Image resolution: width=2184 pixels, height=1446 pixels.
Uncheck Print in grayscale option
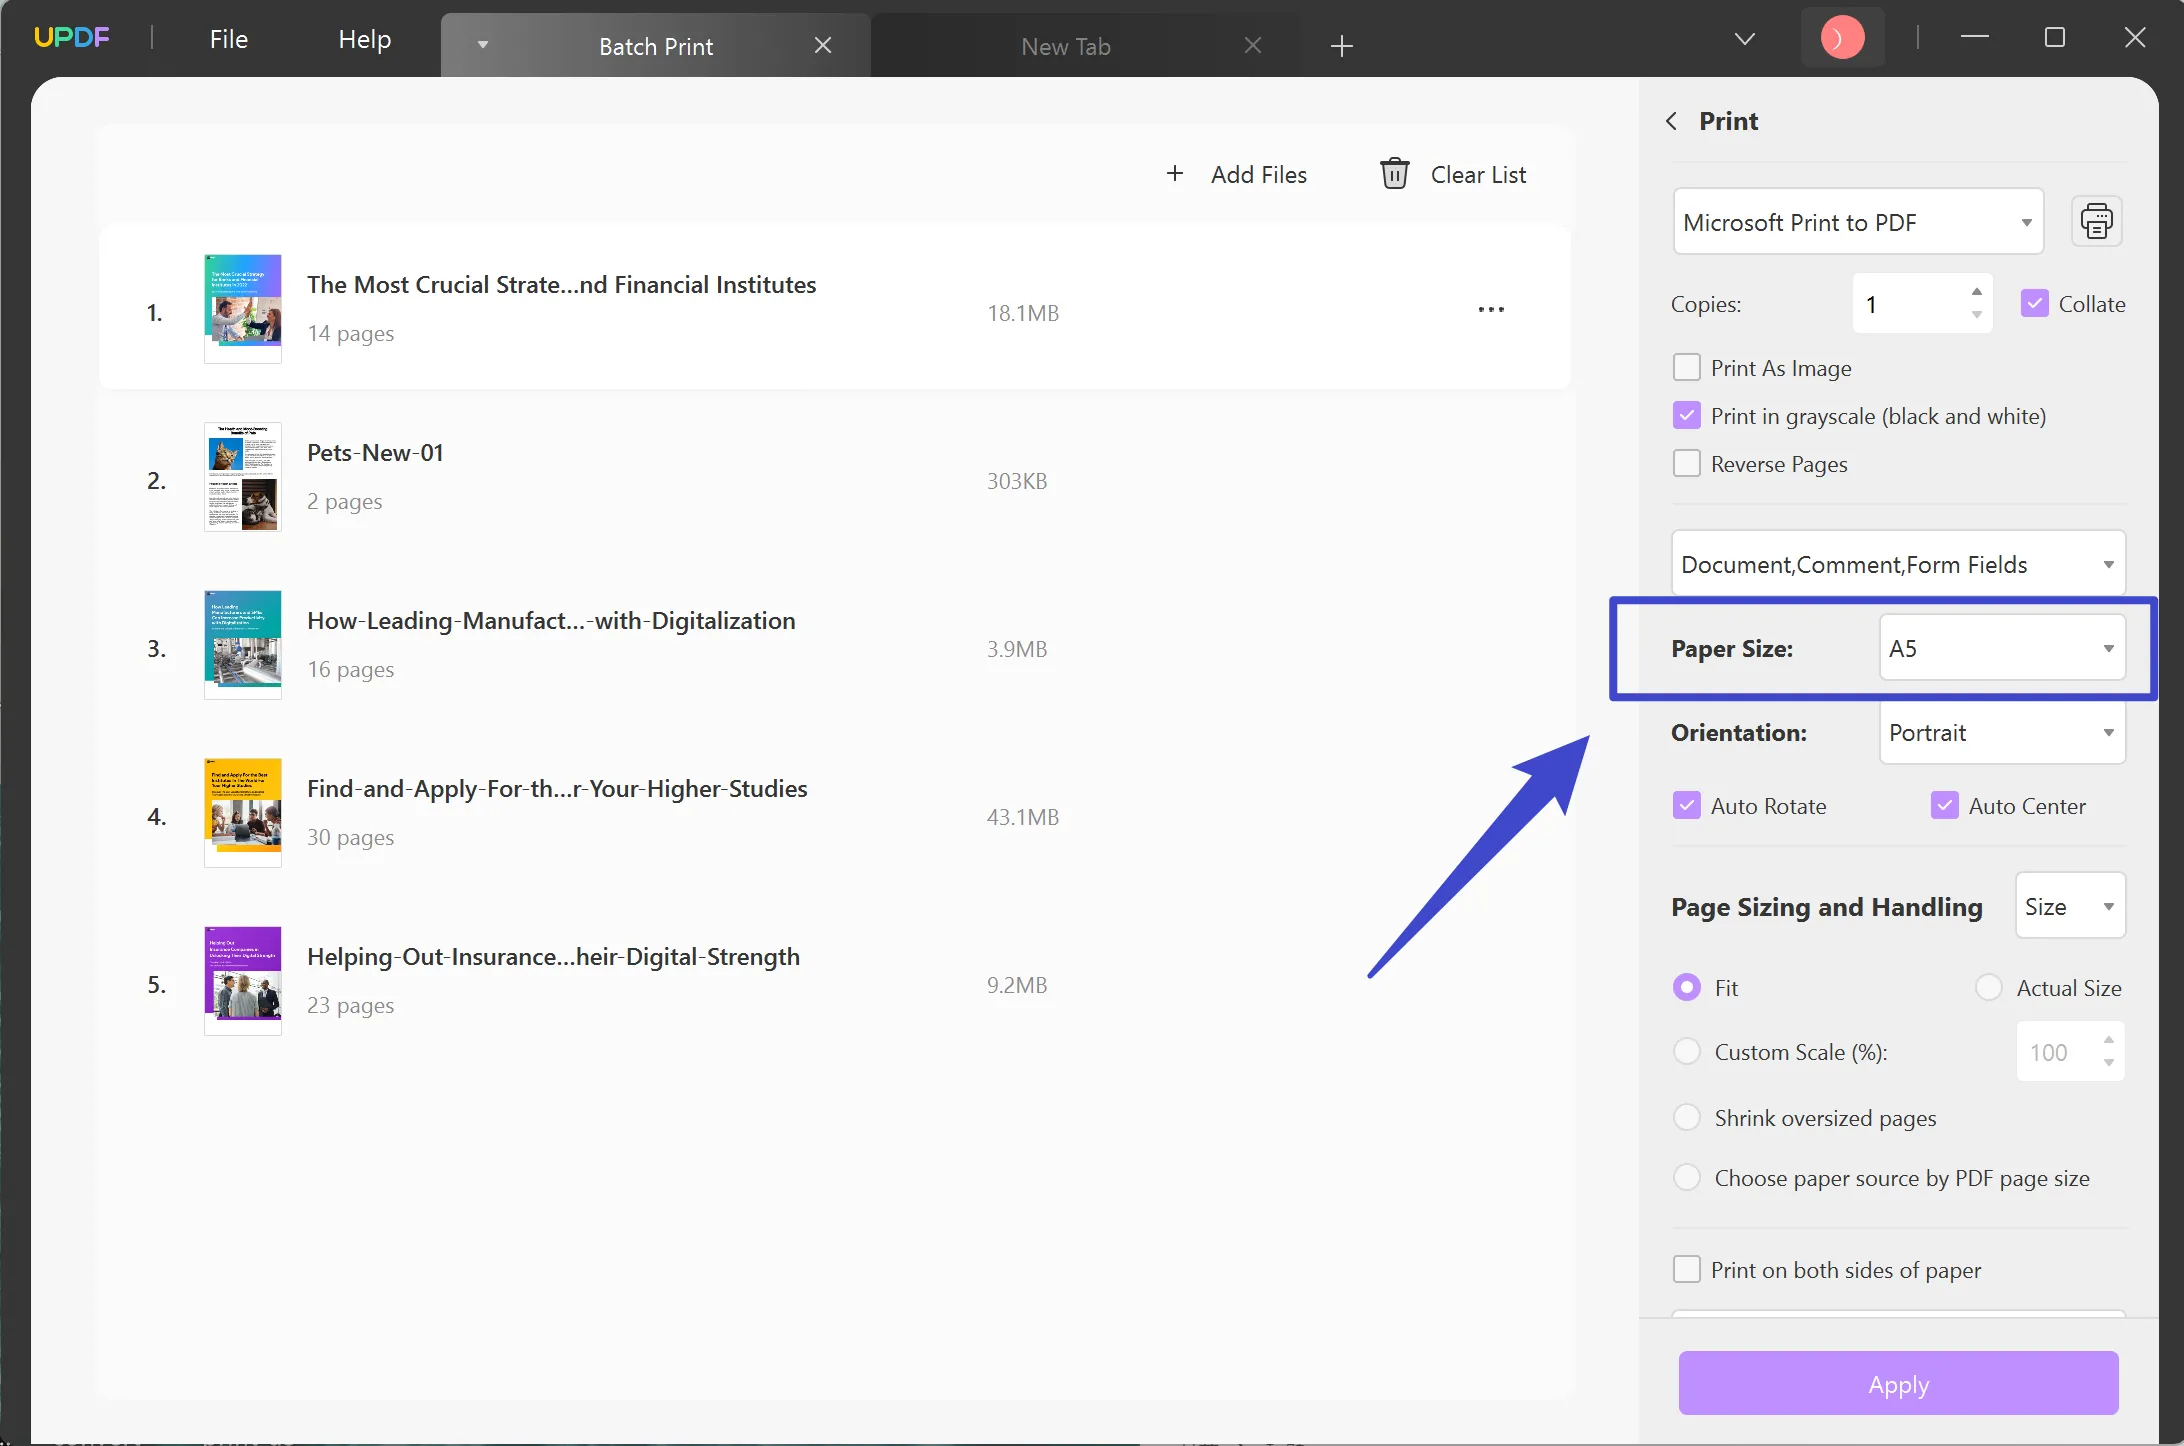click(1687, 416)
